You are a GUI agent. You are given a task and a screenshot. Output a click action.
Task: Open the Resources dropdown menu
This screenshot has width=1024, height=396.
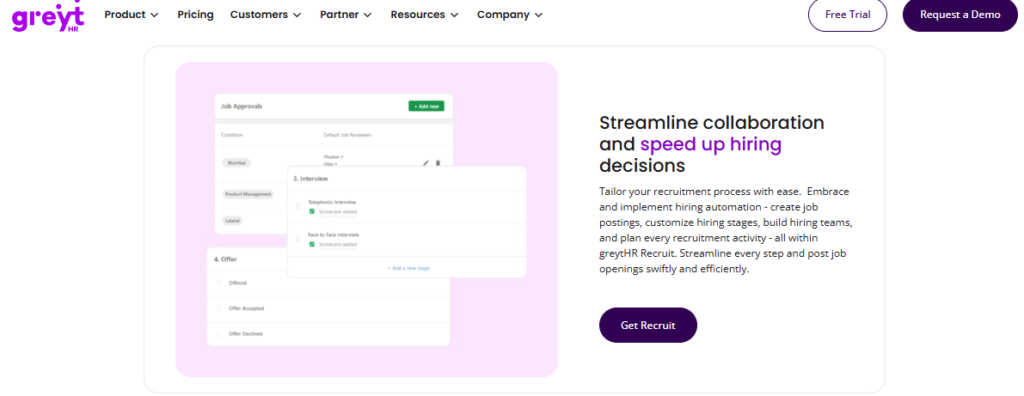click(424, 14)
